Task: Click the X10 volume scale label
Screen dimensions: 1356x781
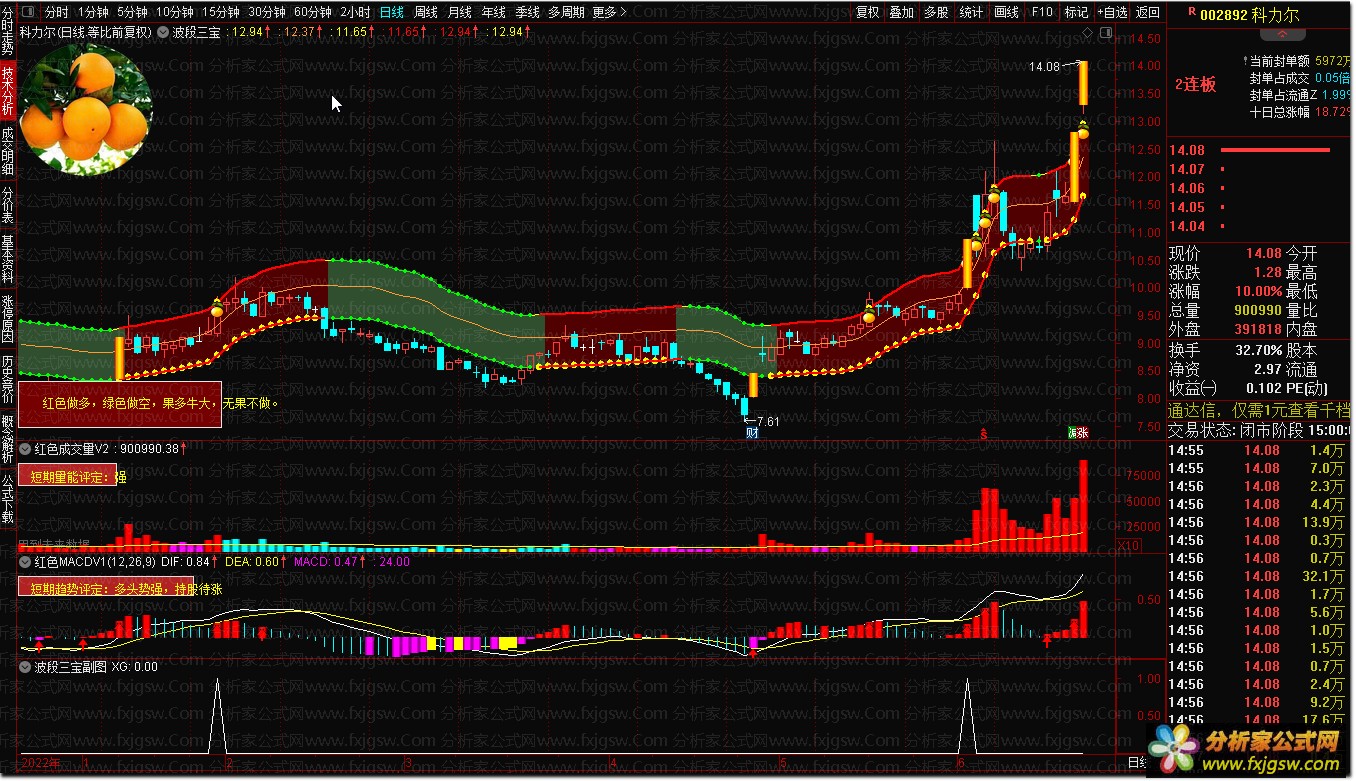Action: [1128, 545]
